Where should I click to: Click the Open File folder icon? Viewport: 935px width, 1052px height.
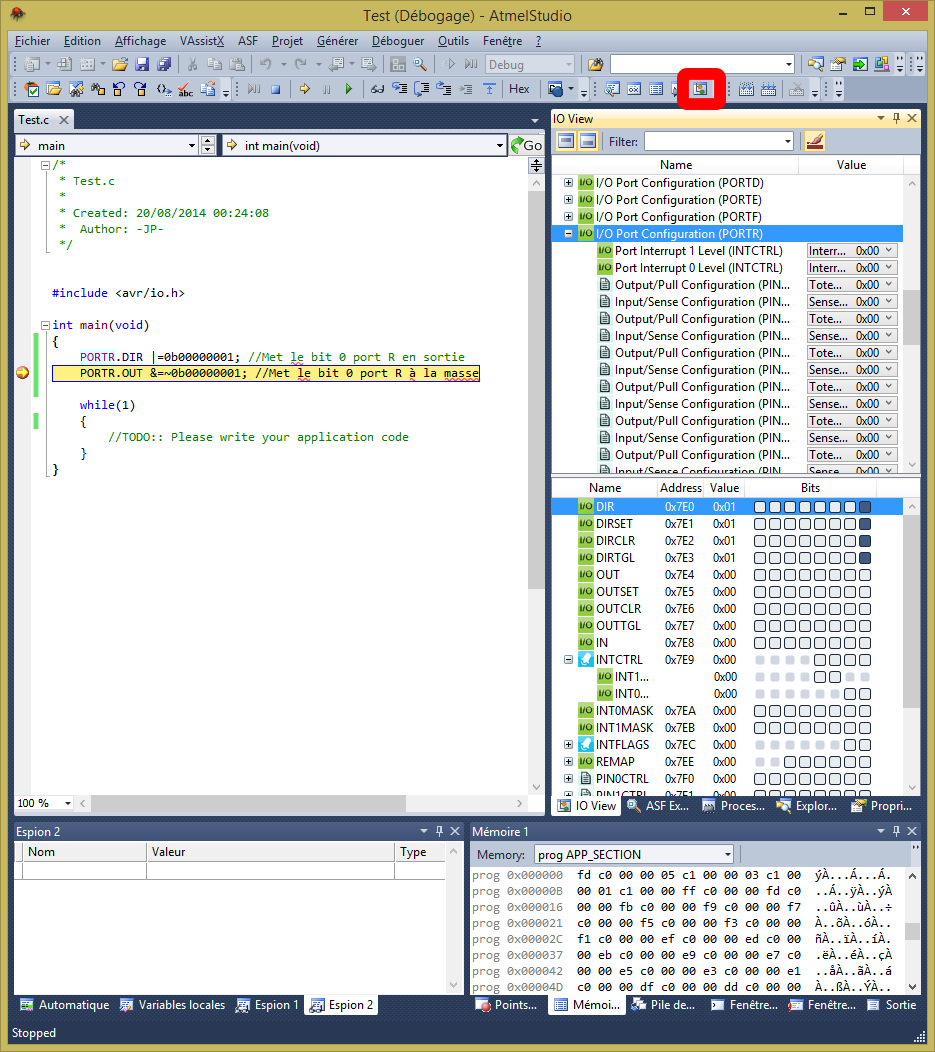120,64
